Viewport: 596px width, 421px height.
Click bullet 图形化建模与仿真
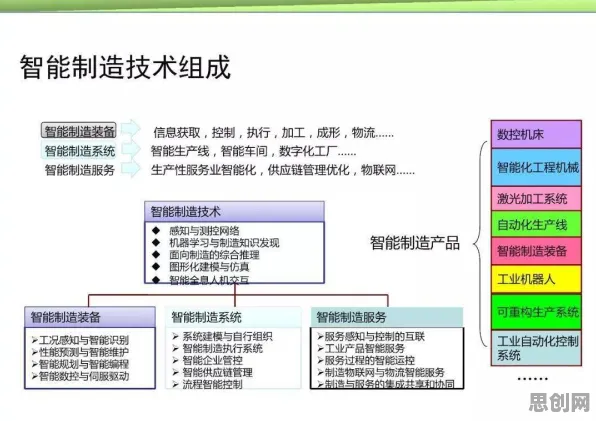pyautogui.click(x=209, y=267)
